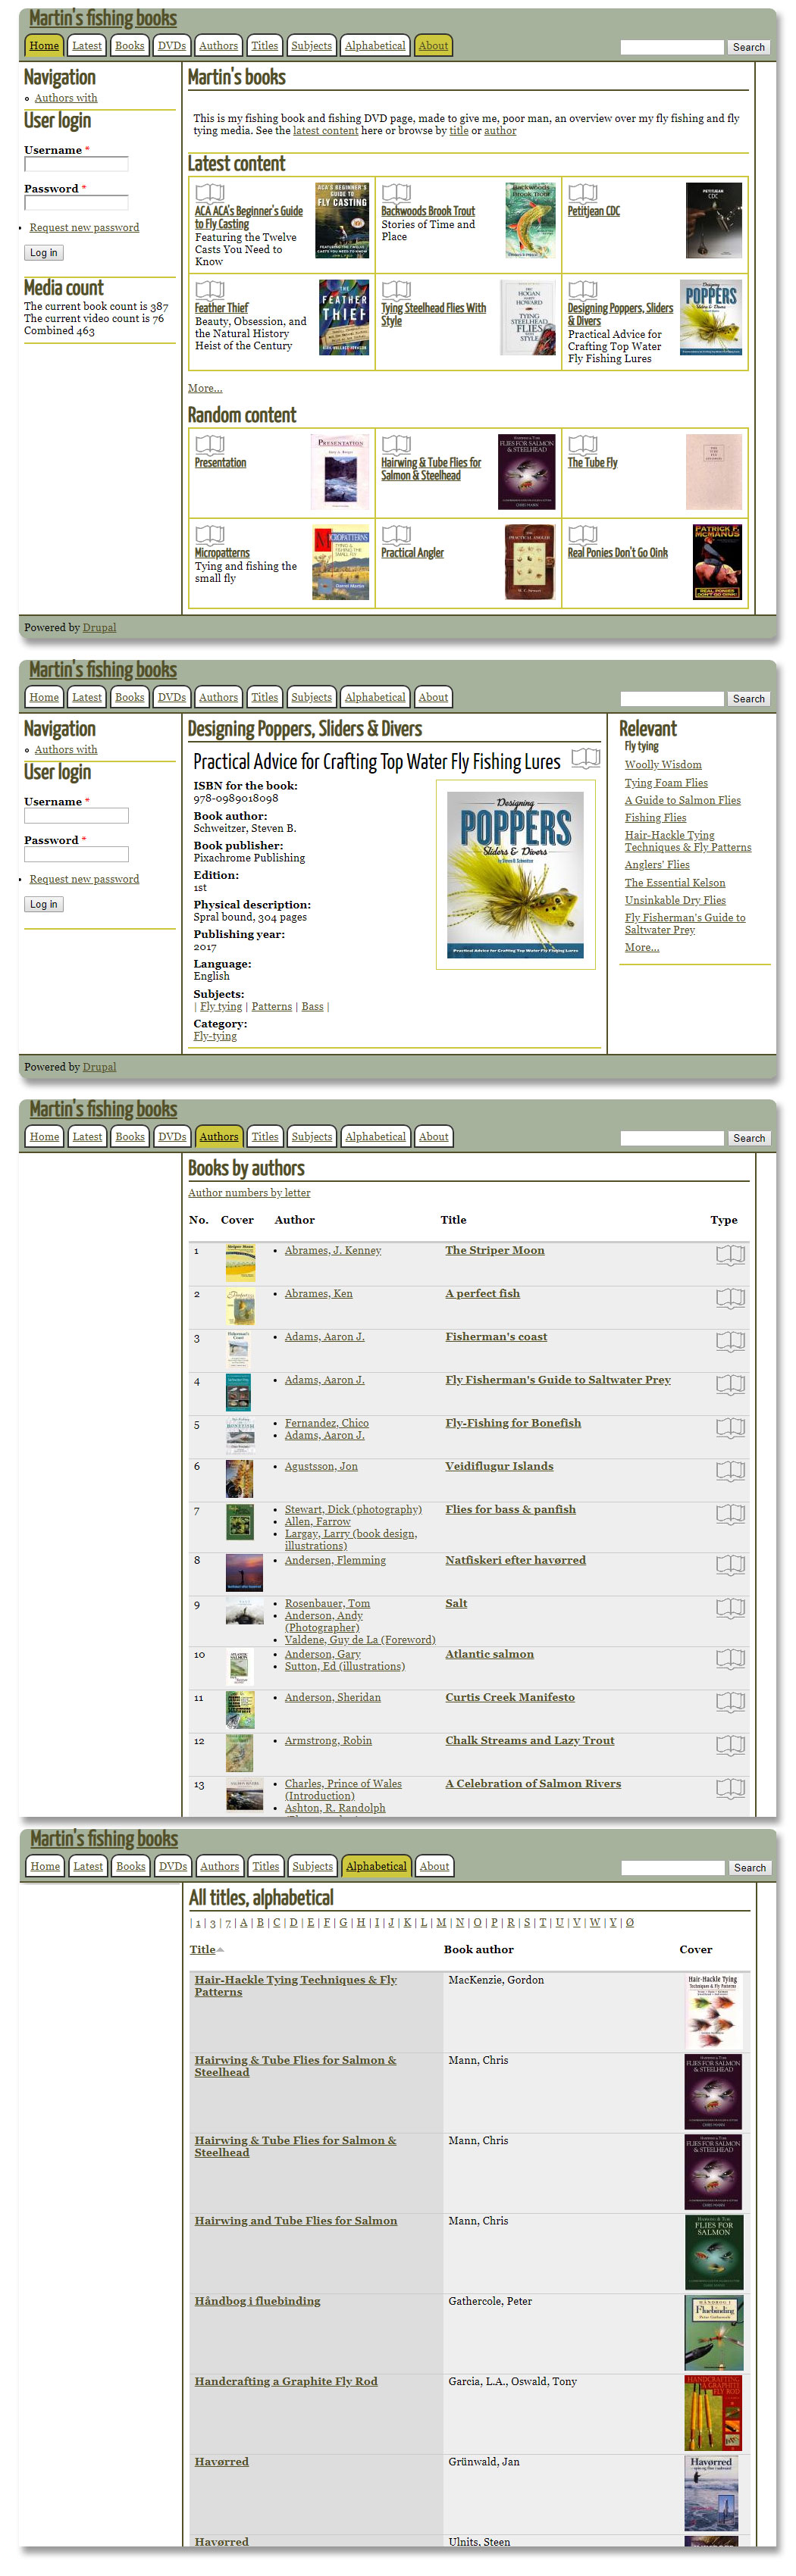
Task: Click book icon above The Tube Fly
Action: pyautogui.click(x=582, y=445)
